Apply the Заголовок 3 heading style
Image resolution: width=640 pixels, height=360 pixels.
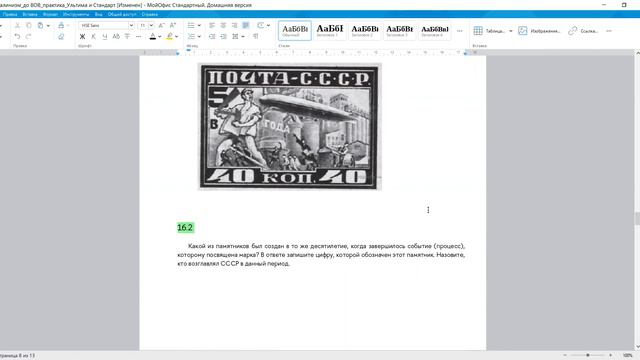(x=400, y=31)
